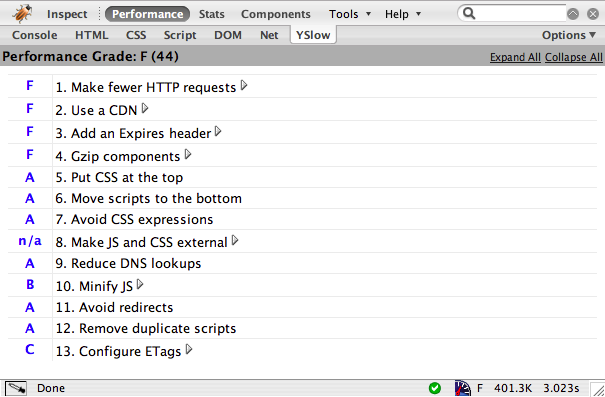Expand rule 1 Make fewer HTTP requests
Image resolution: width=605 pixels, height=397 pixels.
244,85
